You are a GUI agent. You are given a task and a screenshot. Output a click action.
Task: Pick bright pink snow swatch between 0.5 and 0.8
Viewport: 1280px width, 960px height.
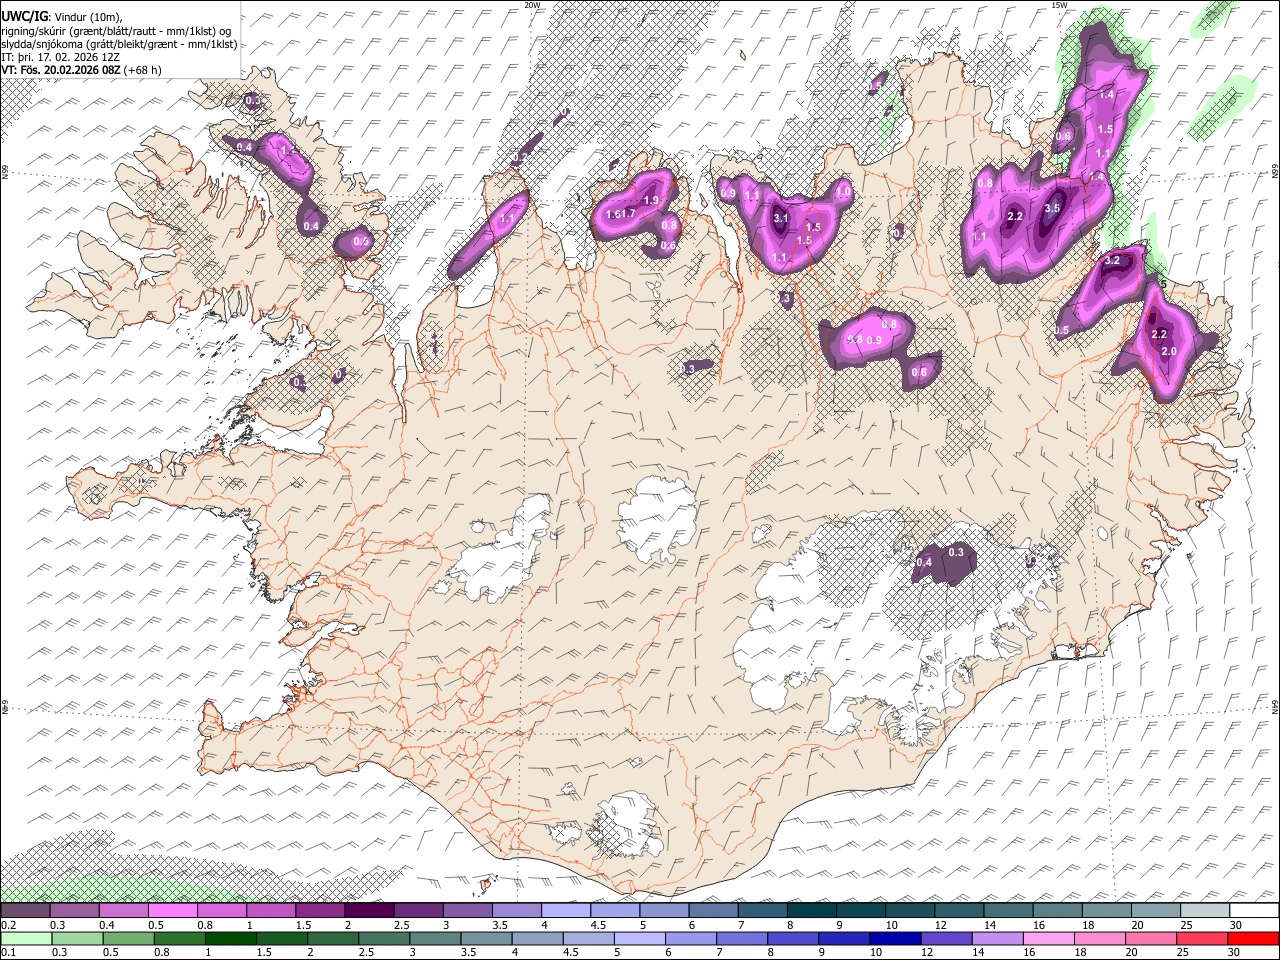pos(172,911)
